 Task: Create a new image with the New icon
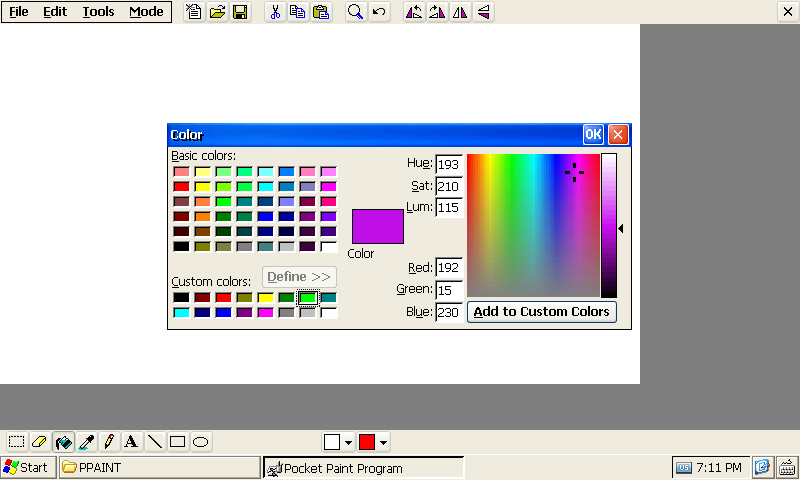point(194,12)
